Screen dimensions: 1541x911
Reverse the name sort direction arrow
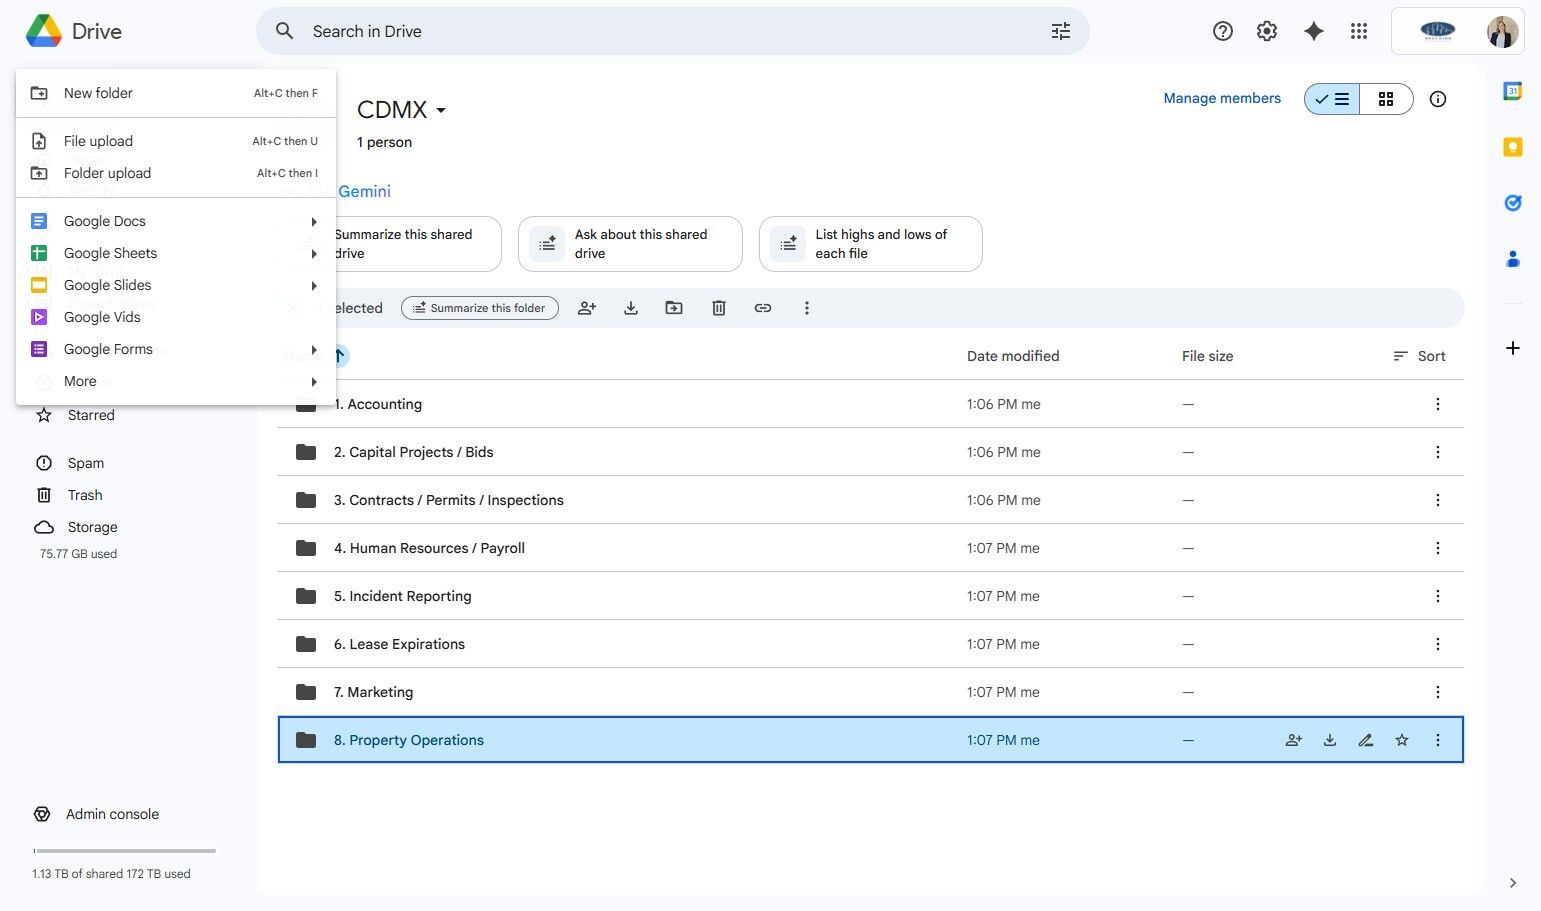[x=340, y=355]
